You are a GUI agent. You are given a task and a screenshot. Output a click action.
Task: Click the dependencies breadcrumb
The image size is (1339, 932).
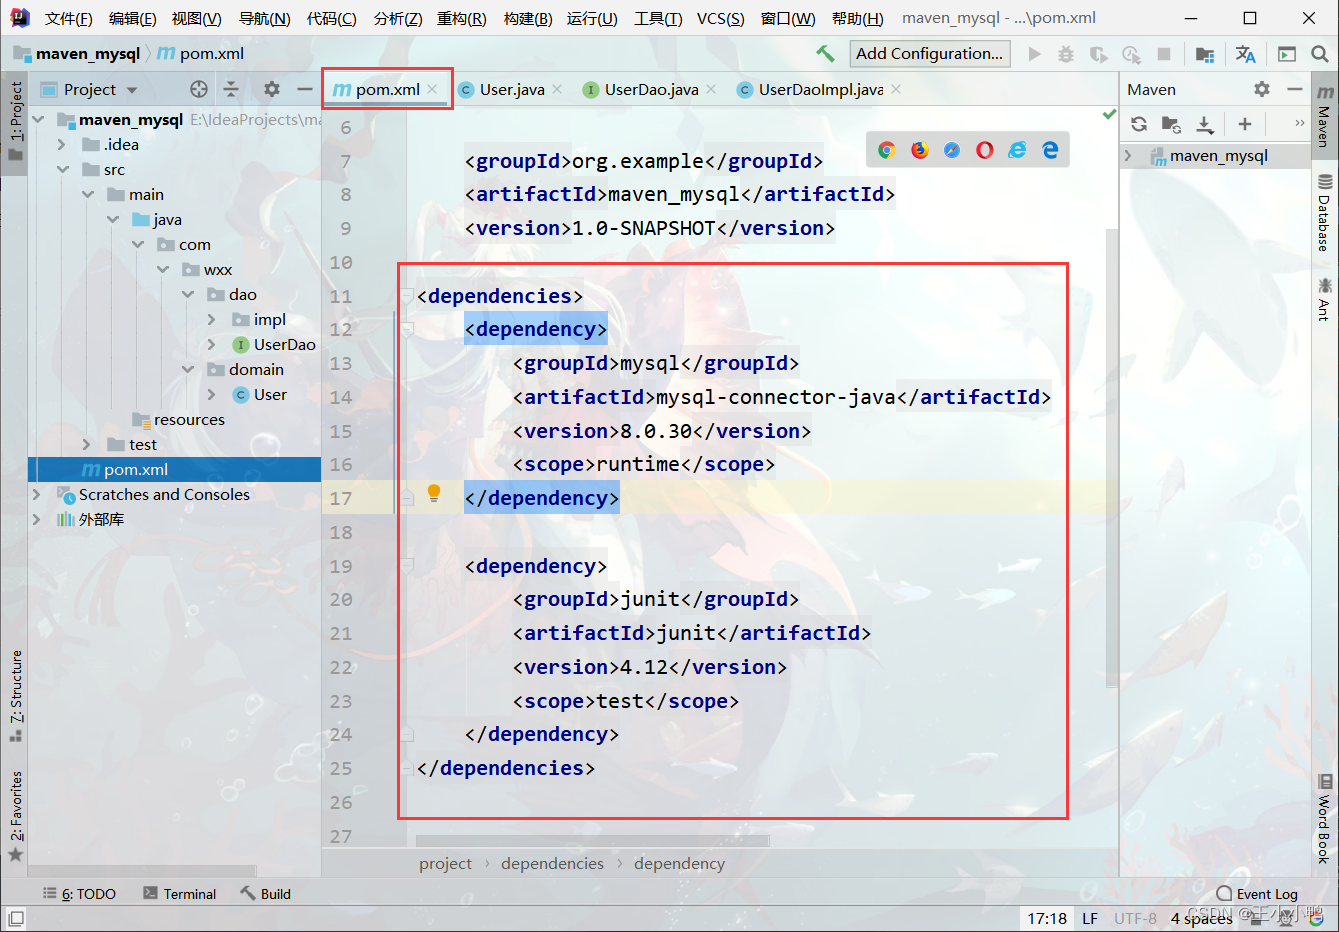coord(552,863)
